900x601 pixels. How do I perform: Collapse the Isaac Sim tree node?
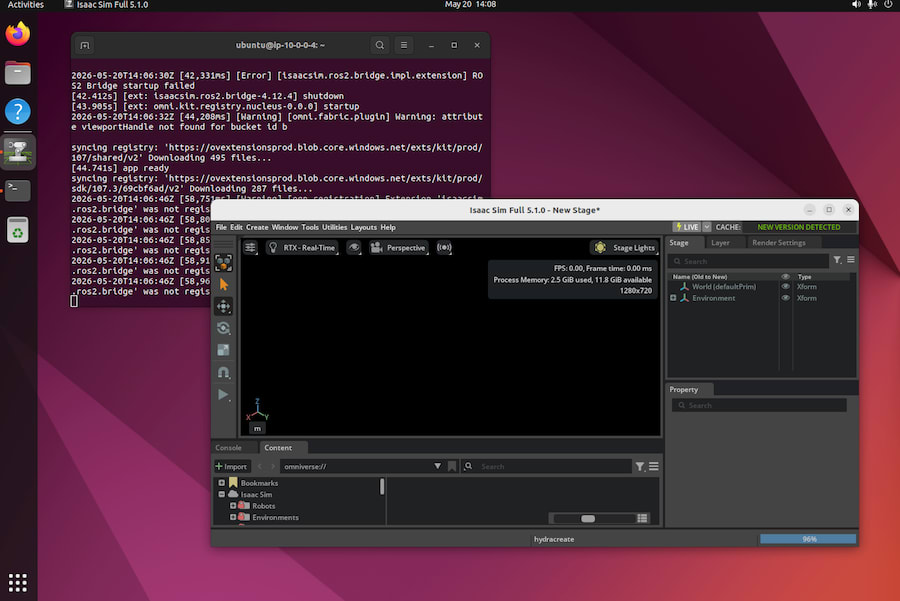222,494
